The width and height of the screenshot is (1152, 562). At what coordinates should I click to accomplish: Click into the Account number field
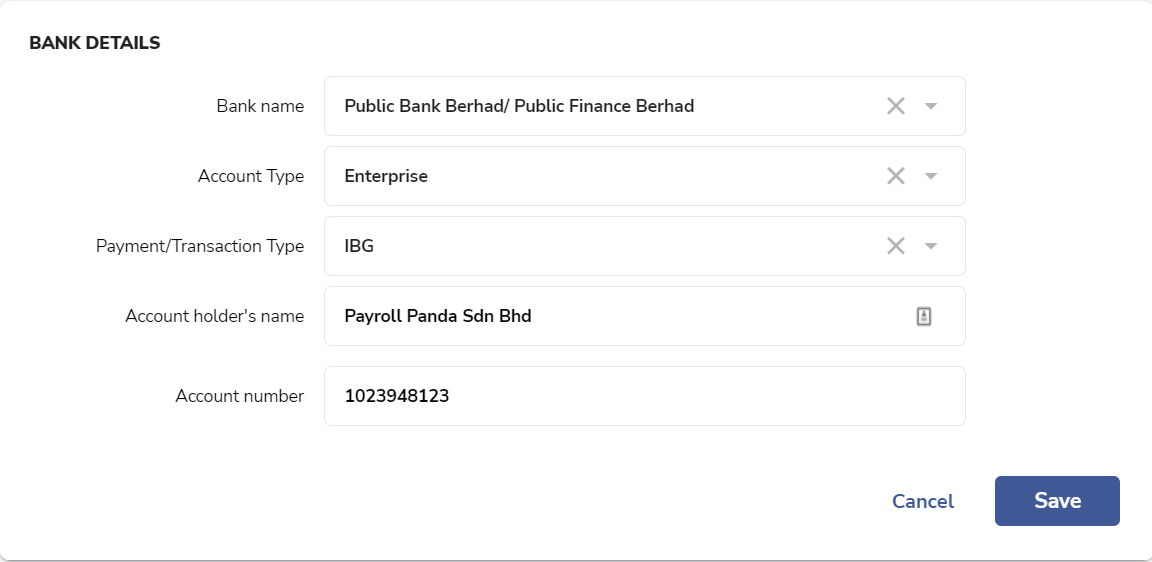click(x=644, y=396)
